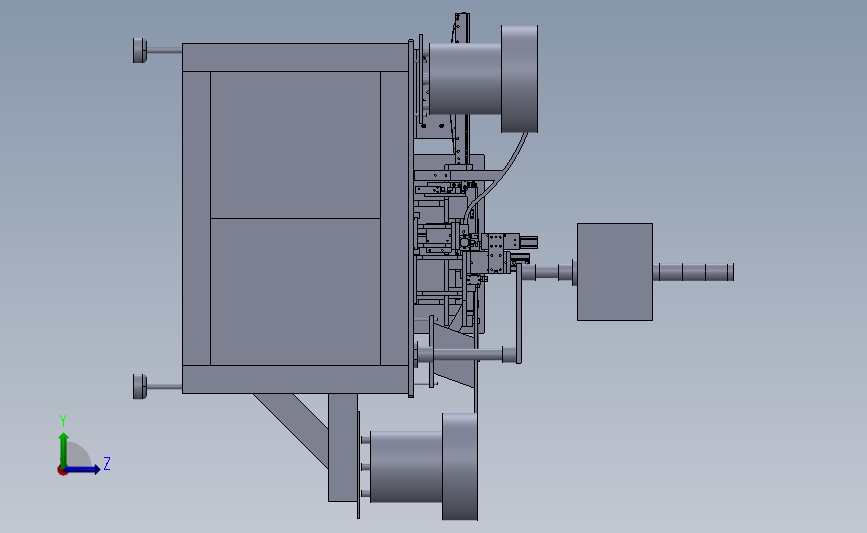This screenshot has height=533, width=867.
Task: Select the lower spool's large flange
Action: point(459,467)
